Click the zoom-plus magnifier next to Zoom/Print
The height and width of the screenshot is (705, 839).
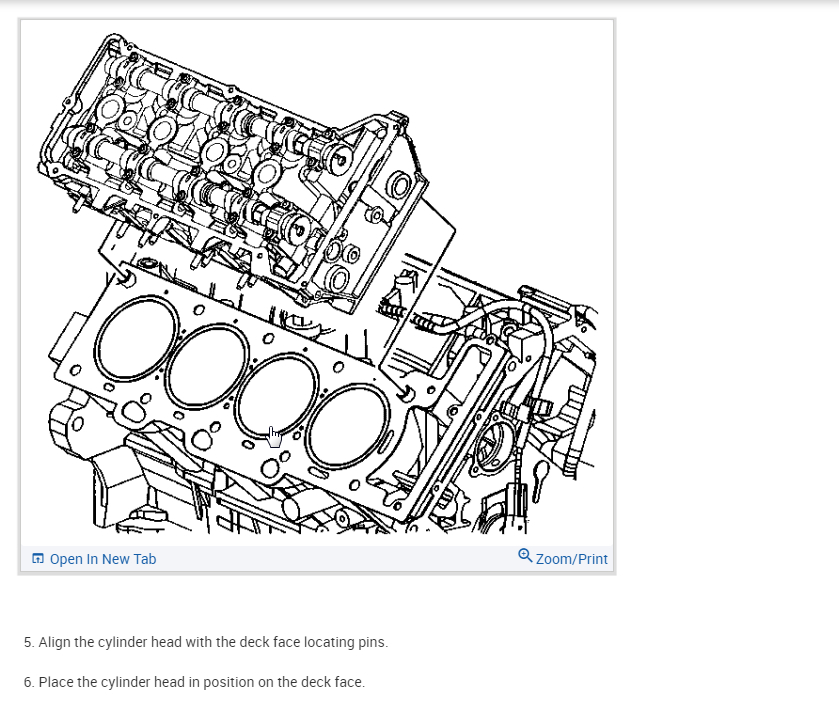click(x=525, y=558)
